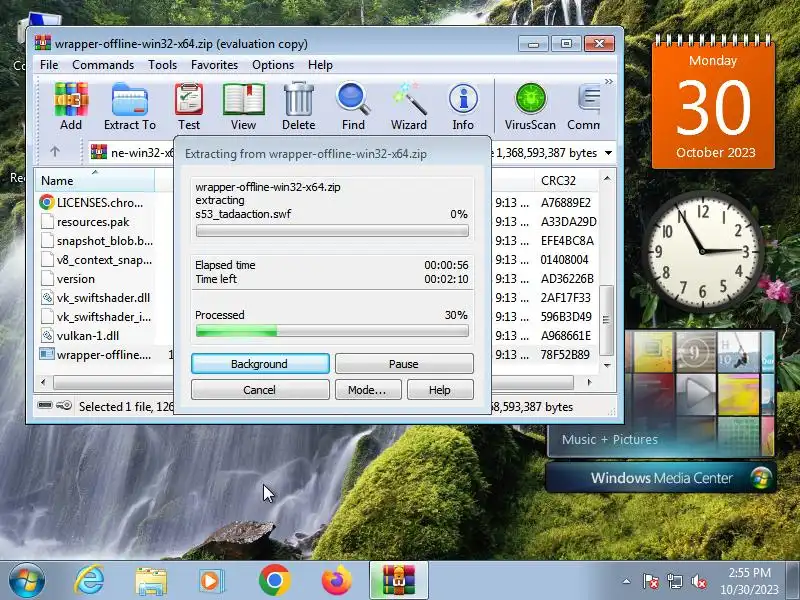Open the Commands menu
The image size is (800, 600).
pyautogui.click(x=103, y=65)
